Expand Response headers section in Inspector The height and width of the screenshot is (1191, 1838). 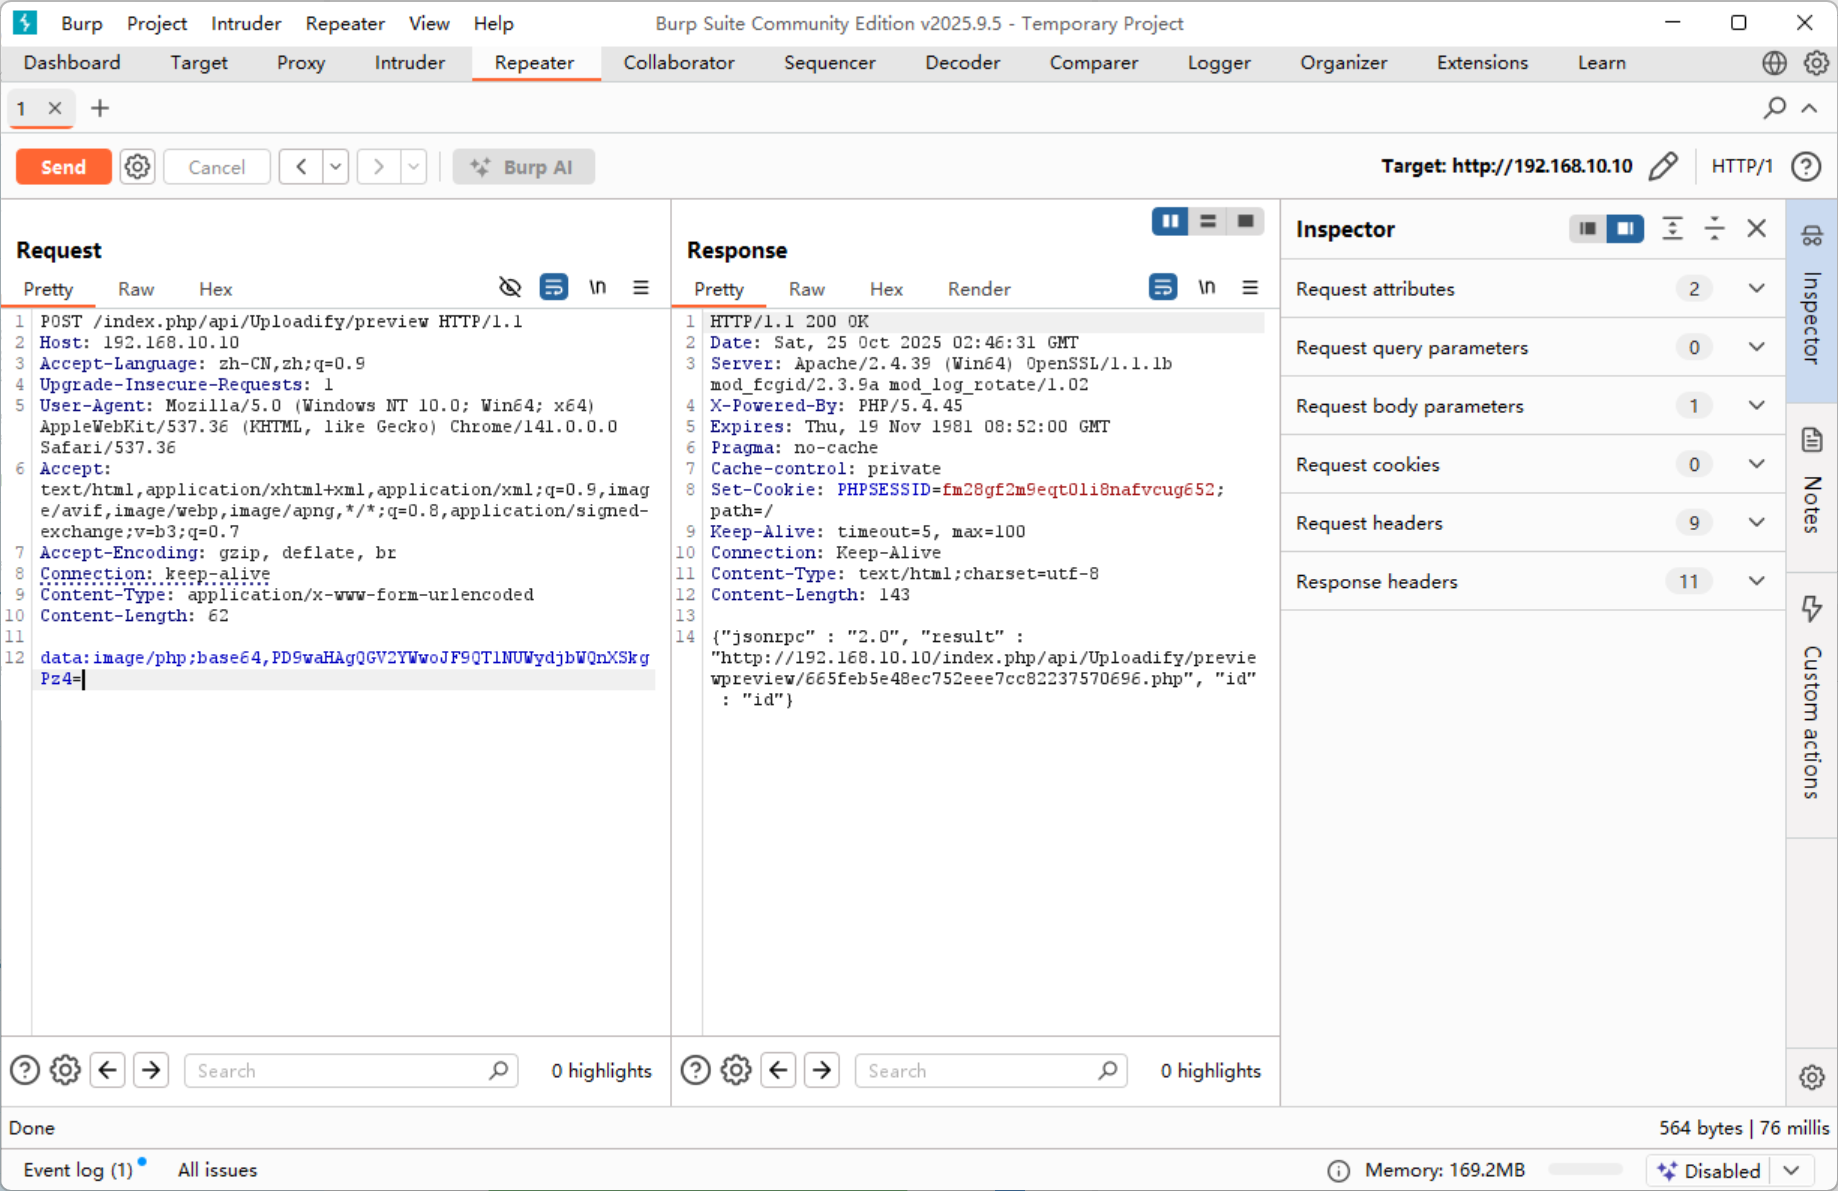[x=1756, y=581]
